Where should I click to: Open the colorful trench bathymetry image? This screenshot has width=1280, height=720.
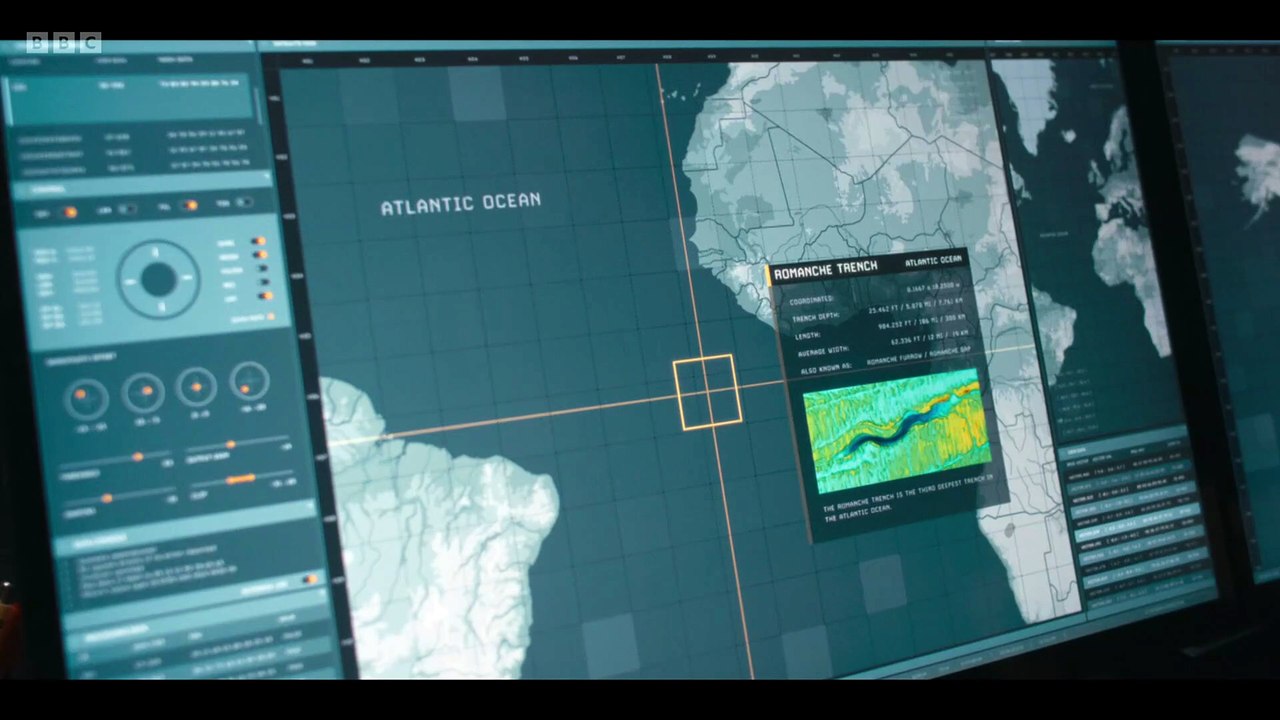click(x=896, y=431)
